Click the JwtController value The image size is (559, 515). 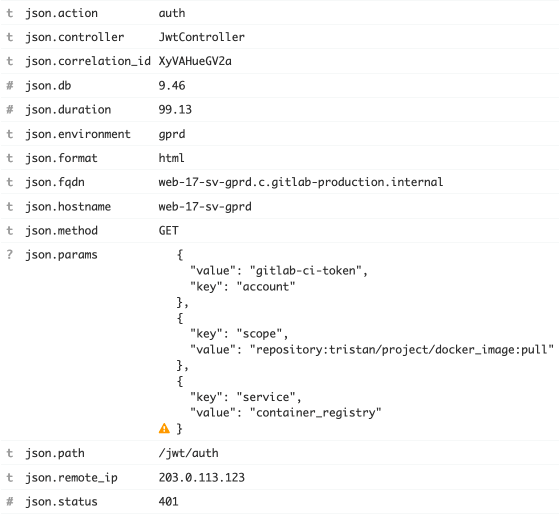(202, 37)
